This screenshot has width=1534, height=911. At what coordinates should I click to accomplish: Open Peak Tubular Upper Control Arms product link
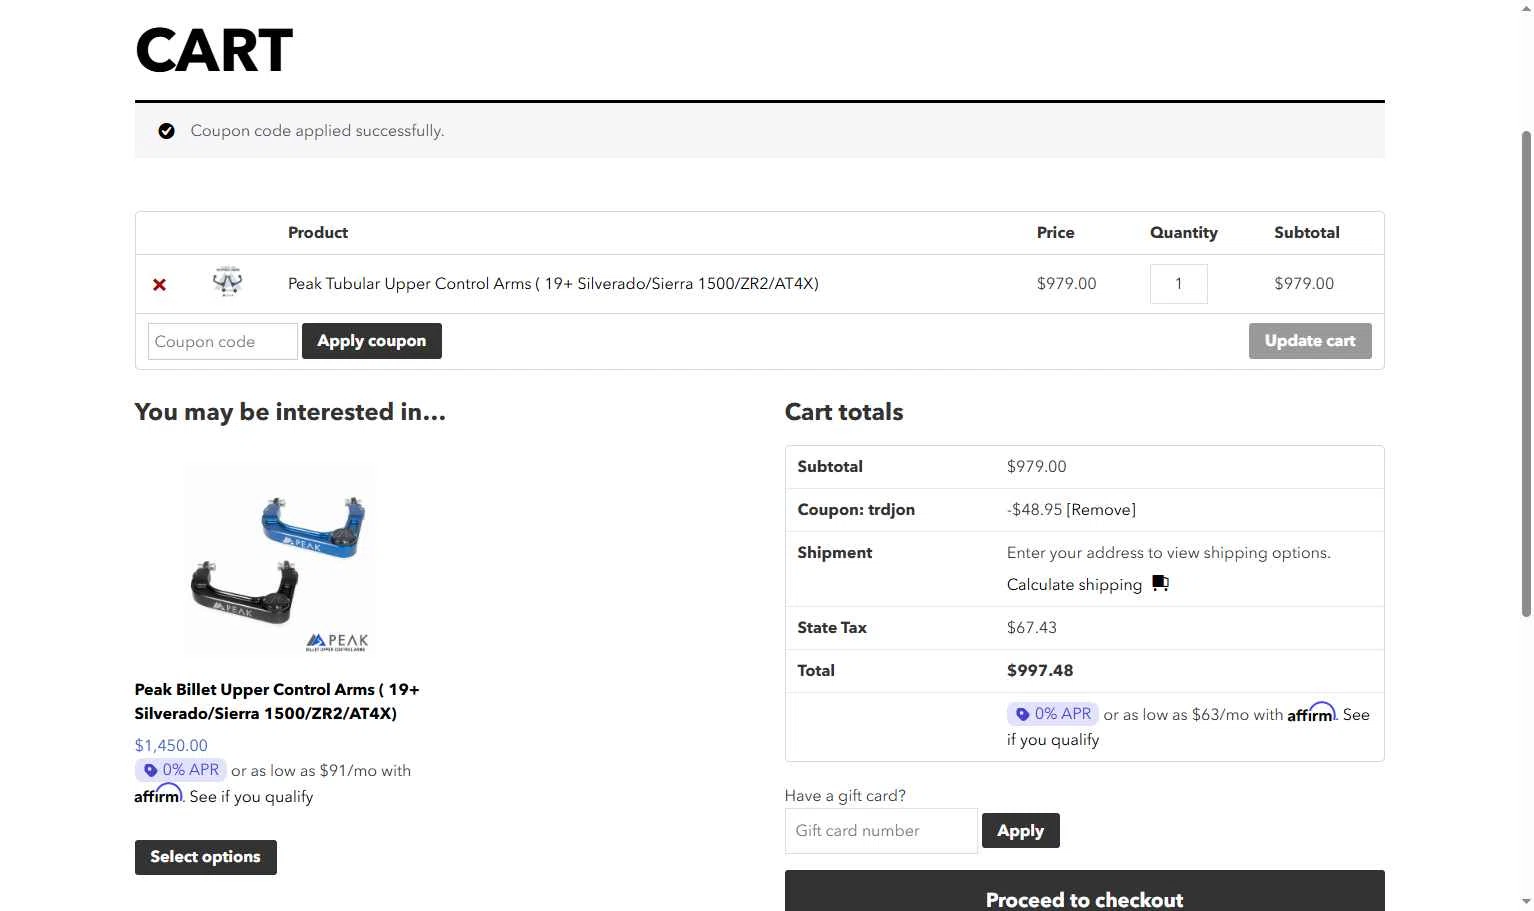tap(553, 284)
